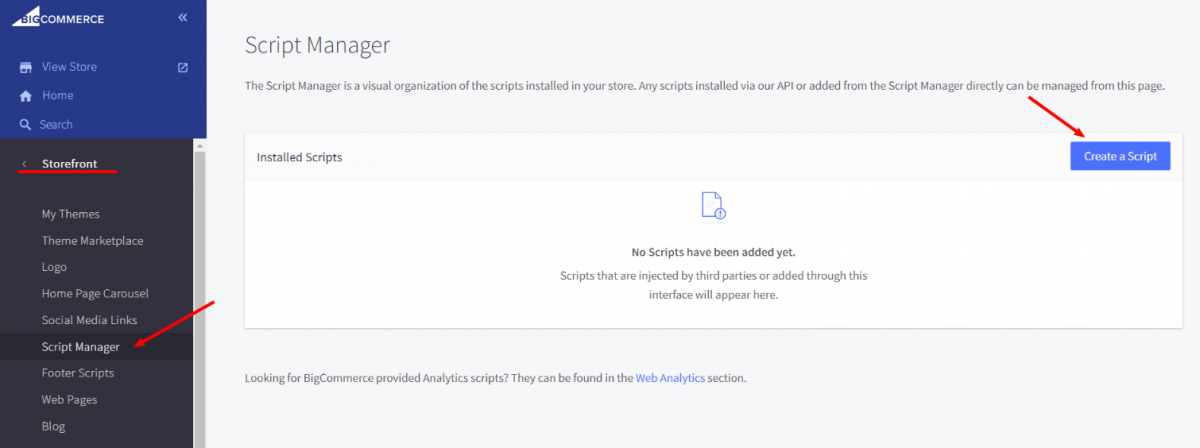Click the BigCommerce logo

pyautogui.click(x=57, y=17)
